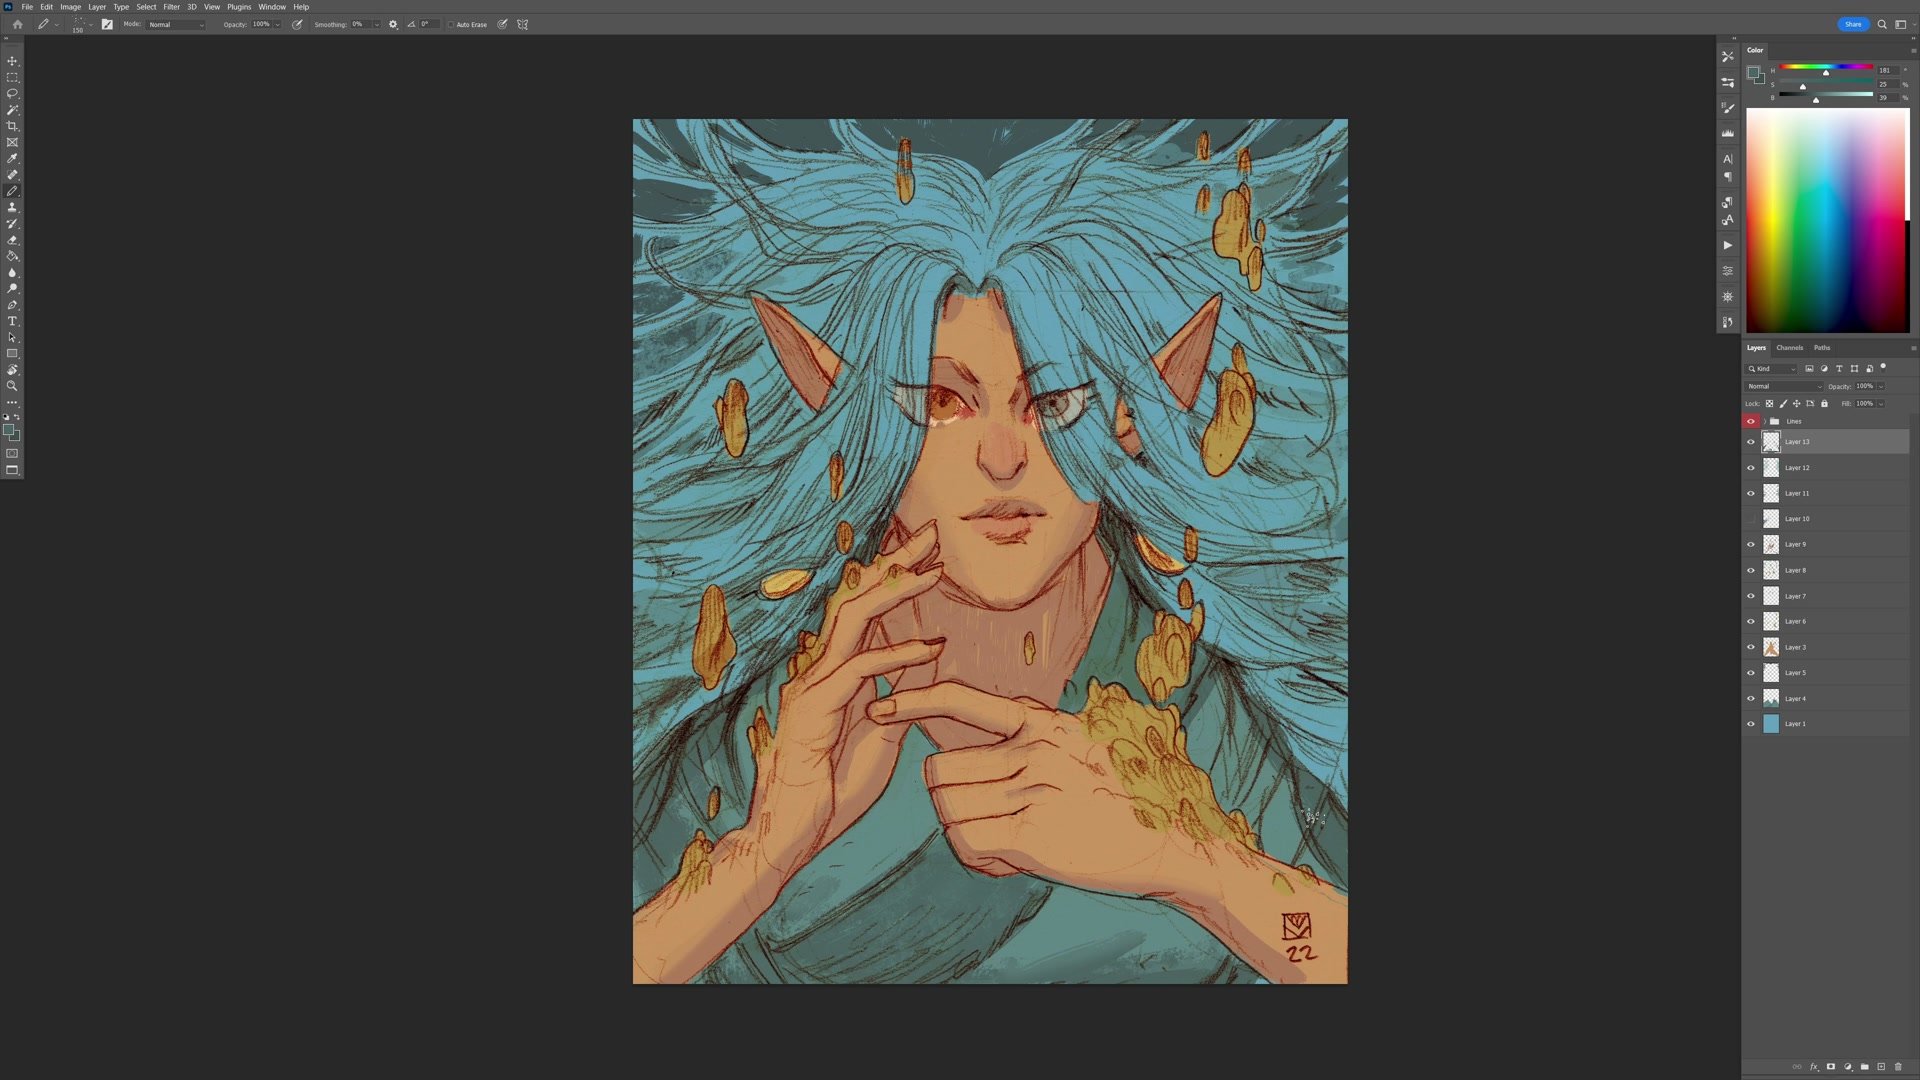Expand the Lines layer group
Image resolution: width=1920 pixels, height=1080 pixels.
click(1765, 421)
